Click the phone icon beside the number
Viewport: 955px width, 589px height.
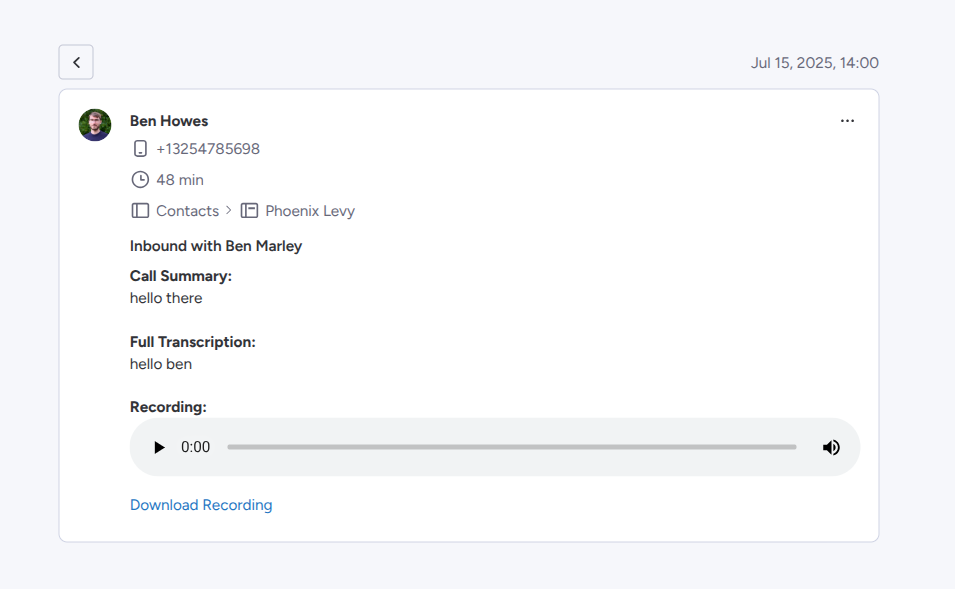pyautogui.click(x=140, y=149)
